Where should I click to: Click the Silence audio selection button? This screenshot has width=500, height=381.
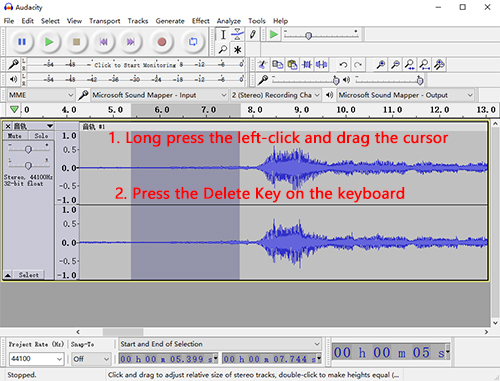[321, 64]
